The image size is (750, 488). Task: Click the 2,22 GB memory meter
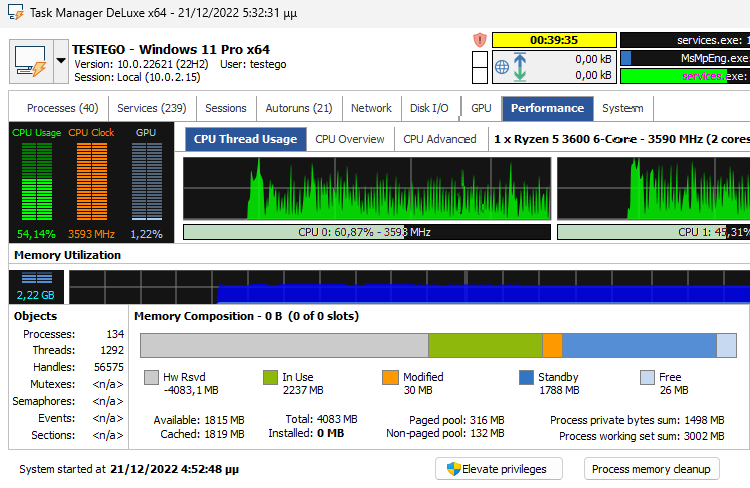coord(35,287)
